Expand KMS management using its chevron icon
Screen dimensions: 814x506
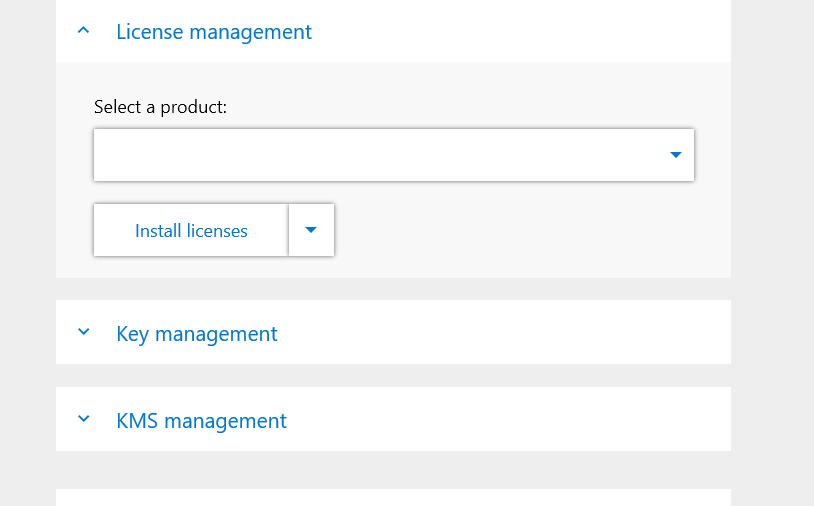tap(83, 418)
